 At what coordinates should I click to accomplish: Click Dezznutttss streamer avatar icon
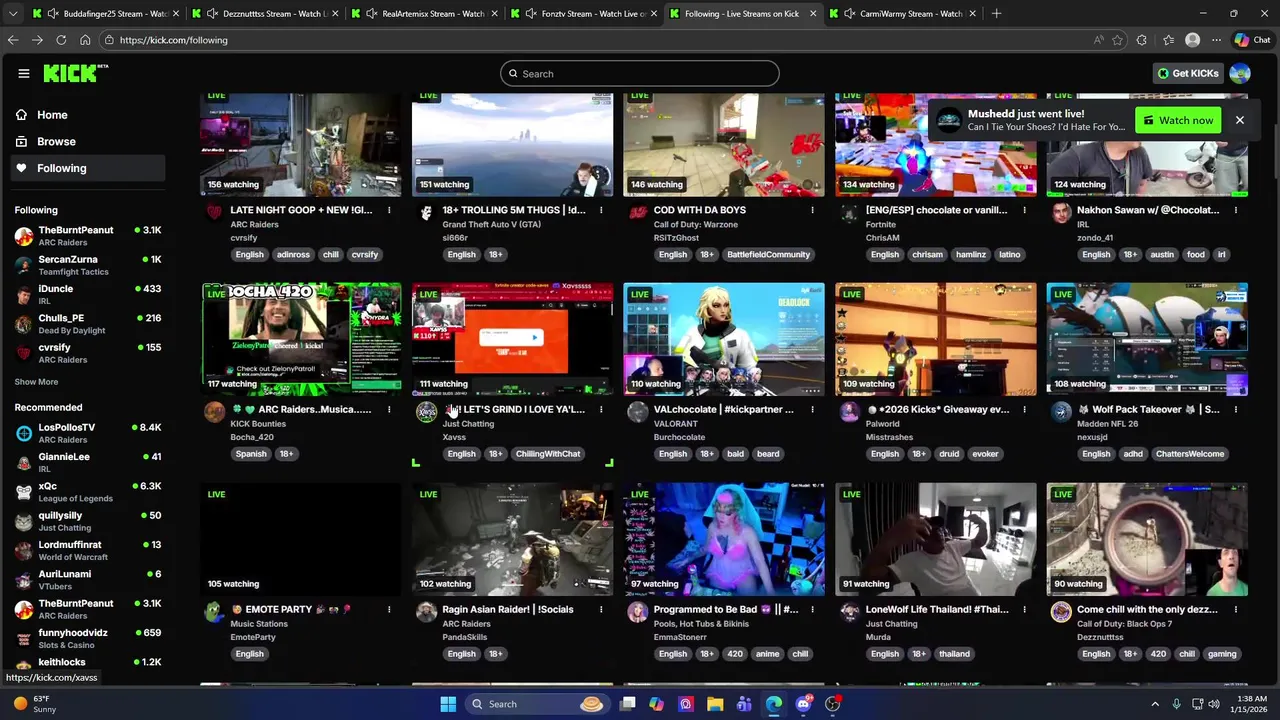(x=1060, y=611)
